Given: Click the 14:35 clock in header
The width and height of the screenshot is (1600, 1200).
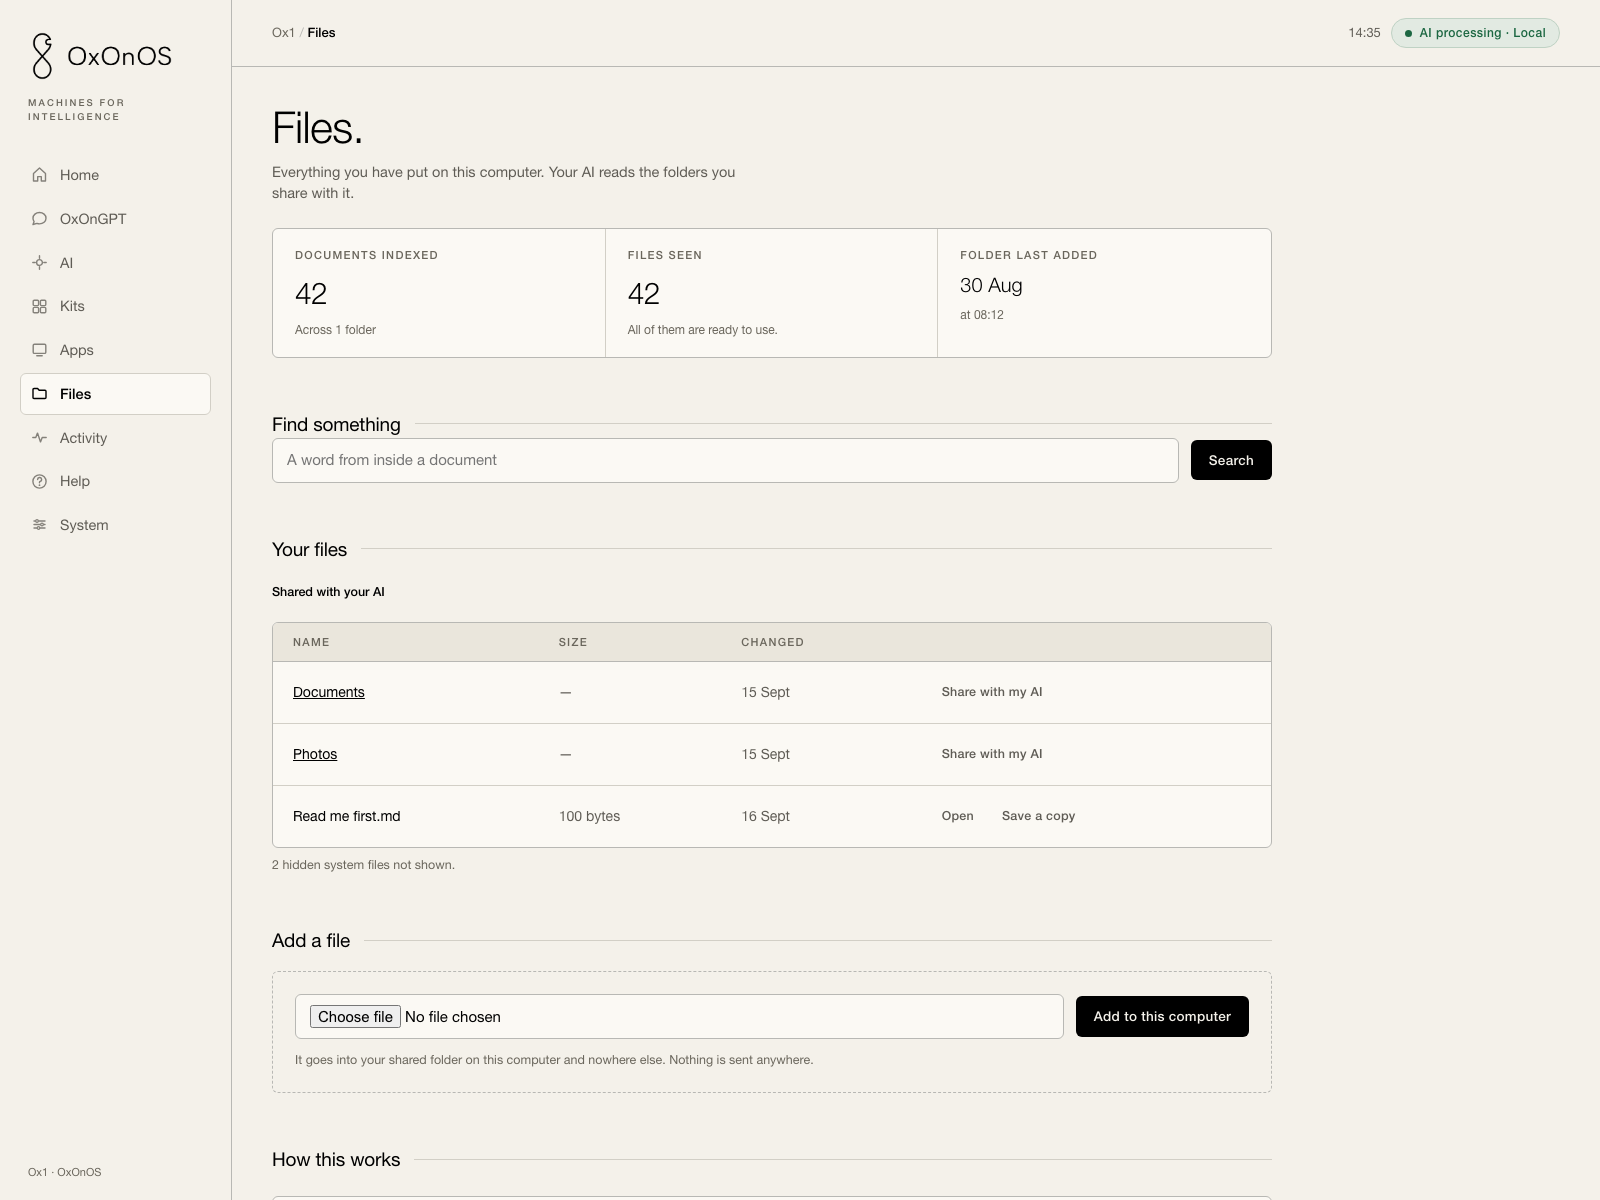Looking at the screenshot, I should 1364,33.
